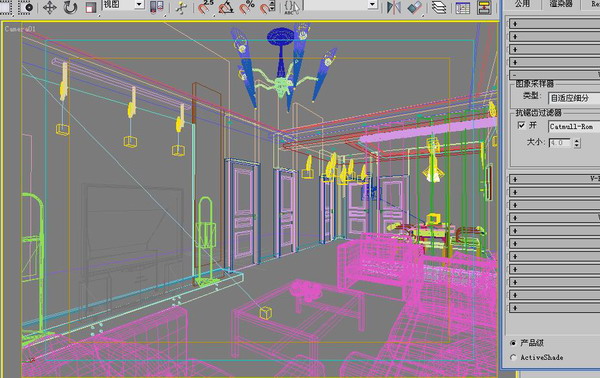Open Edit Named Selection Sets icon
Viewport: 600px width, 378px height.
tap(292, 7)
